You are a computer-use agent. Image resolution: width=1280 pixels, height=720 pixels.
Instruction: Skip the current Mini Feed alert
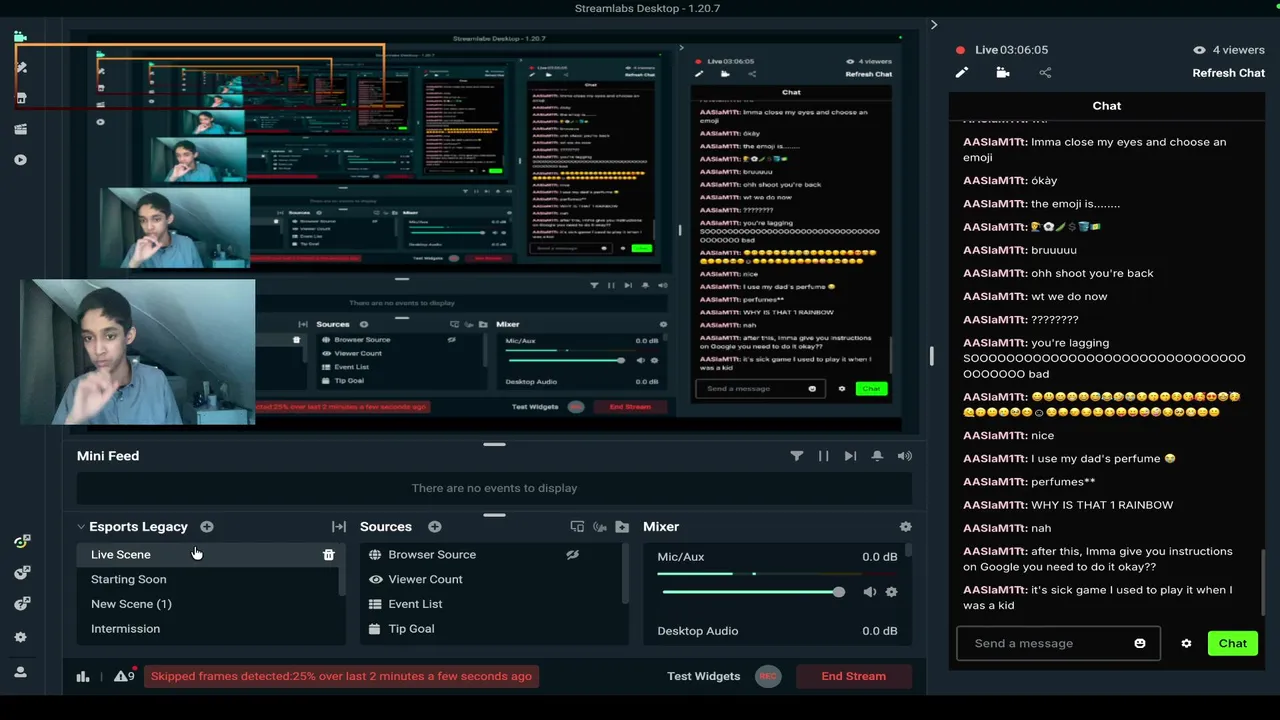pyautogui.click(x=850, y=456)
